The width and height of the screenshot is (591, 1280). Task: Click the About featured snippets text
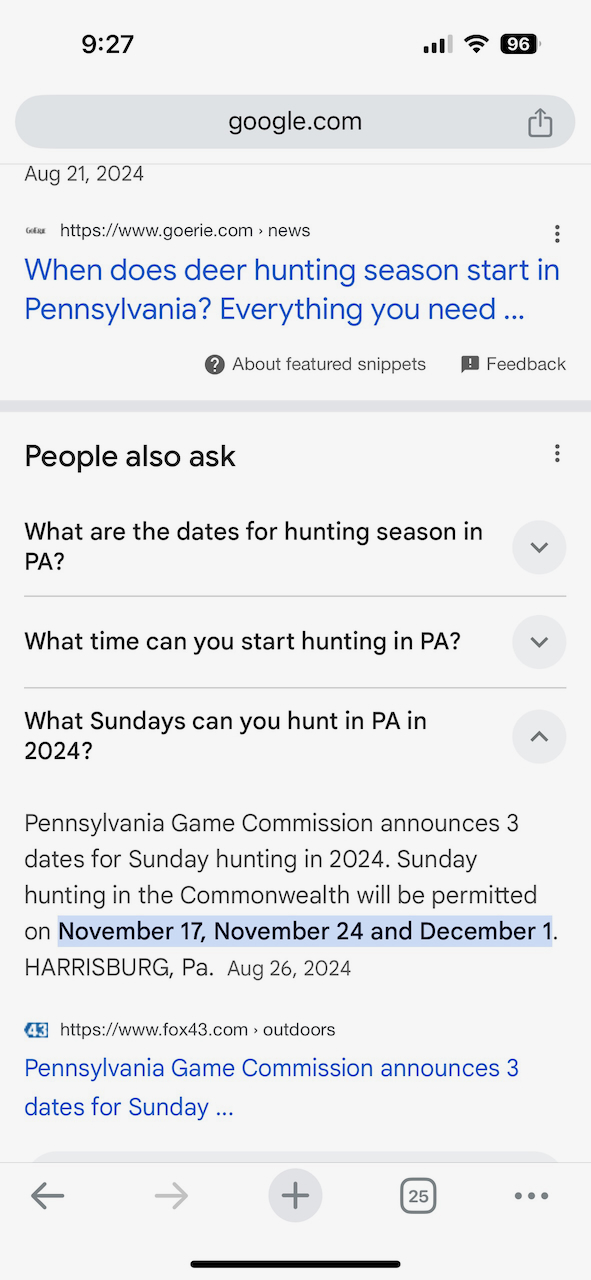pyautogui.click(x=329, y=364)
